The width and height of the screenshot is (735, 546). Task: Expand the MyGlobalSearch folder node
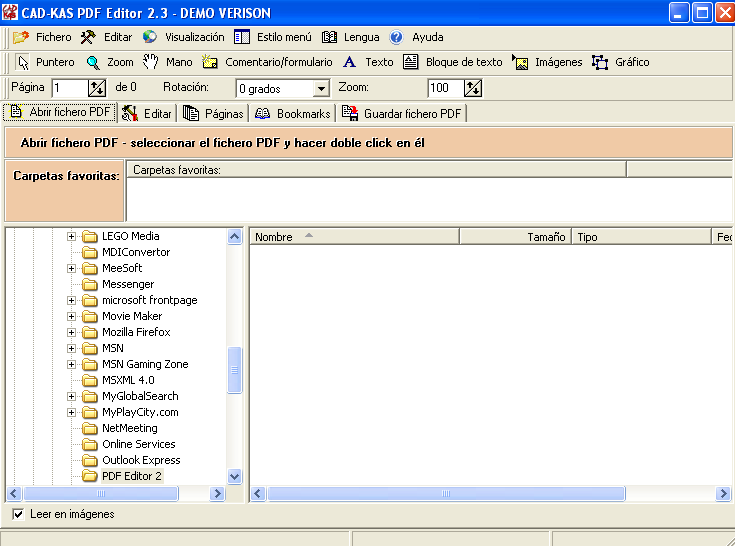(71, 396)
